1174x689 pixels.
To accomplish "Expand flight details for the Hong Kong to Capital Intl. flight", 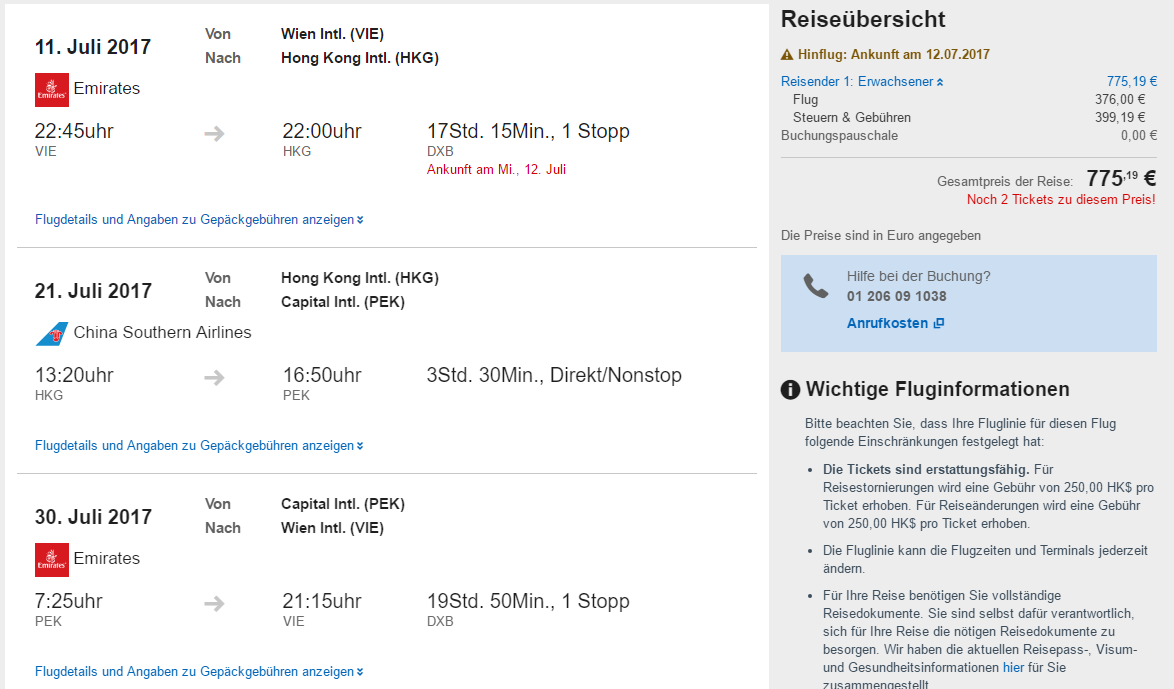I will pos(199,446).
